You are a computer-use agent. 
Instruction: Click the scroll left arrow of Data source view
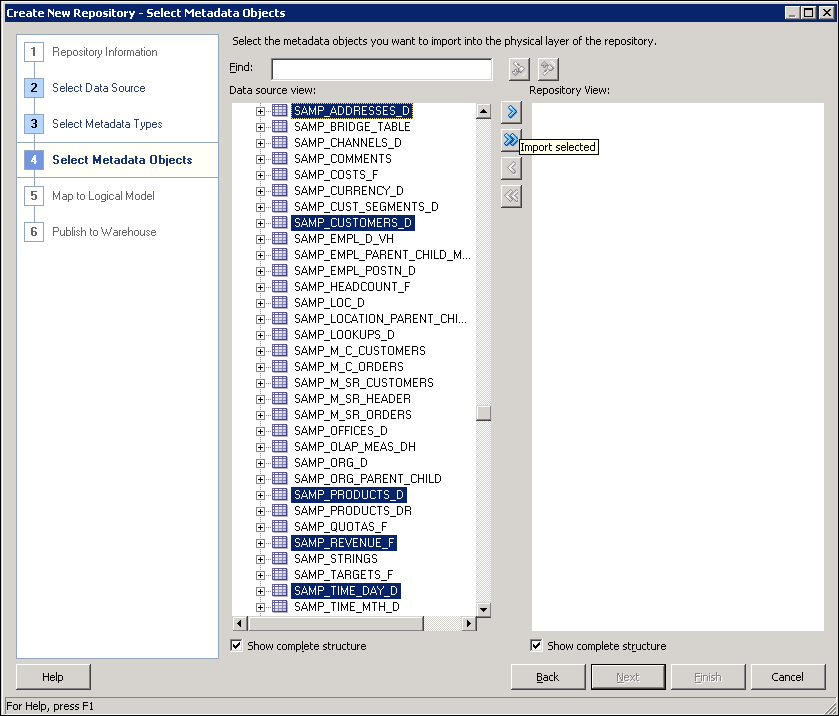click(240, 623)
